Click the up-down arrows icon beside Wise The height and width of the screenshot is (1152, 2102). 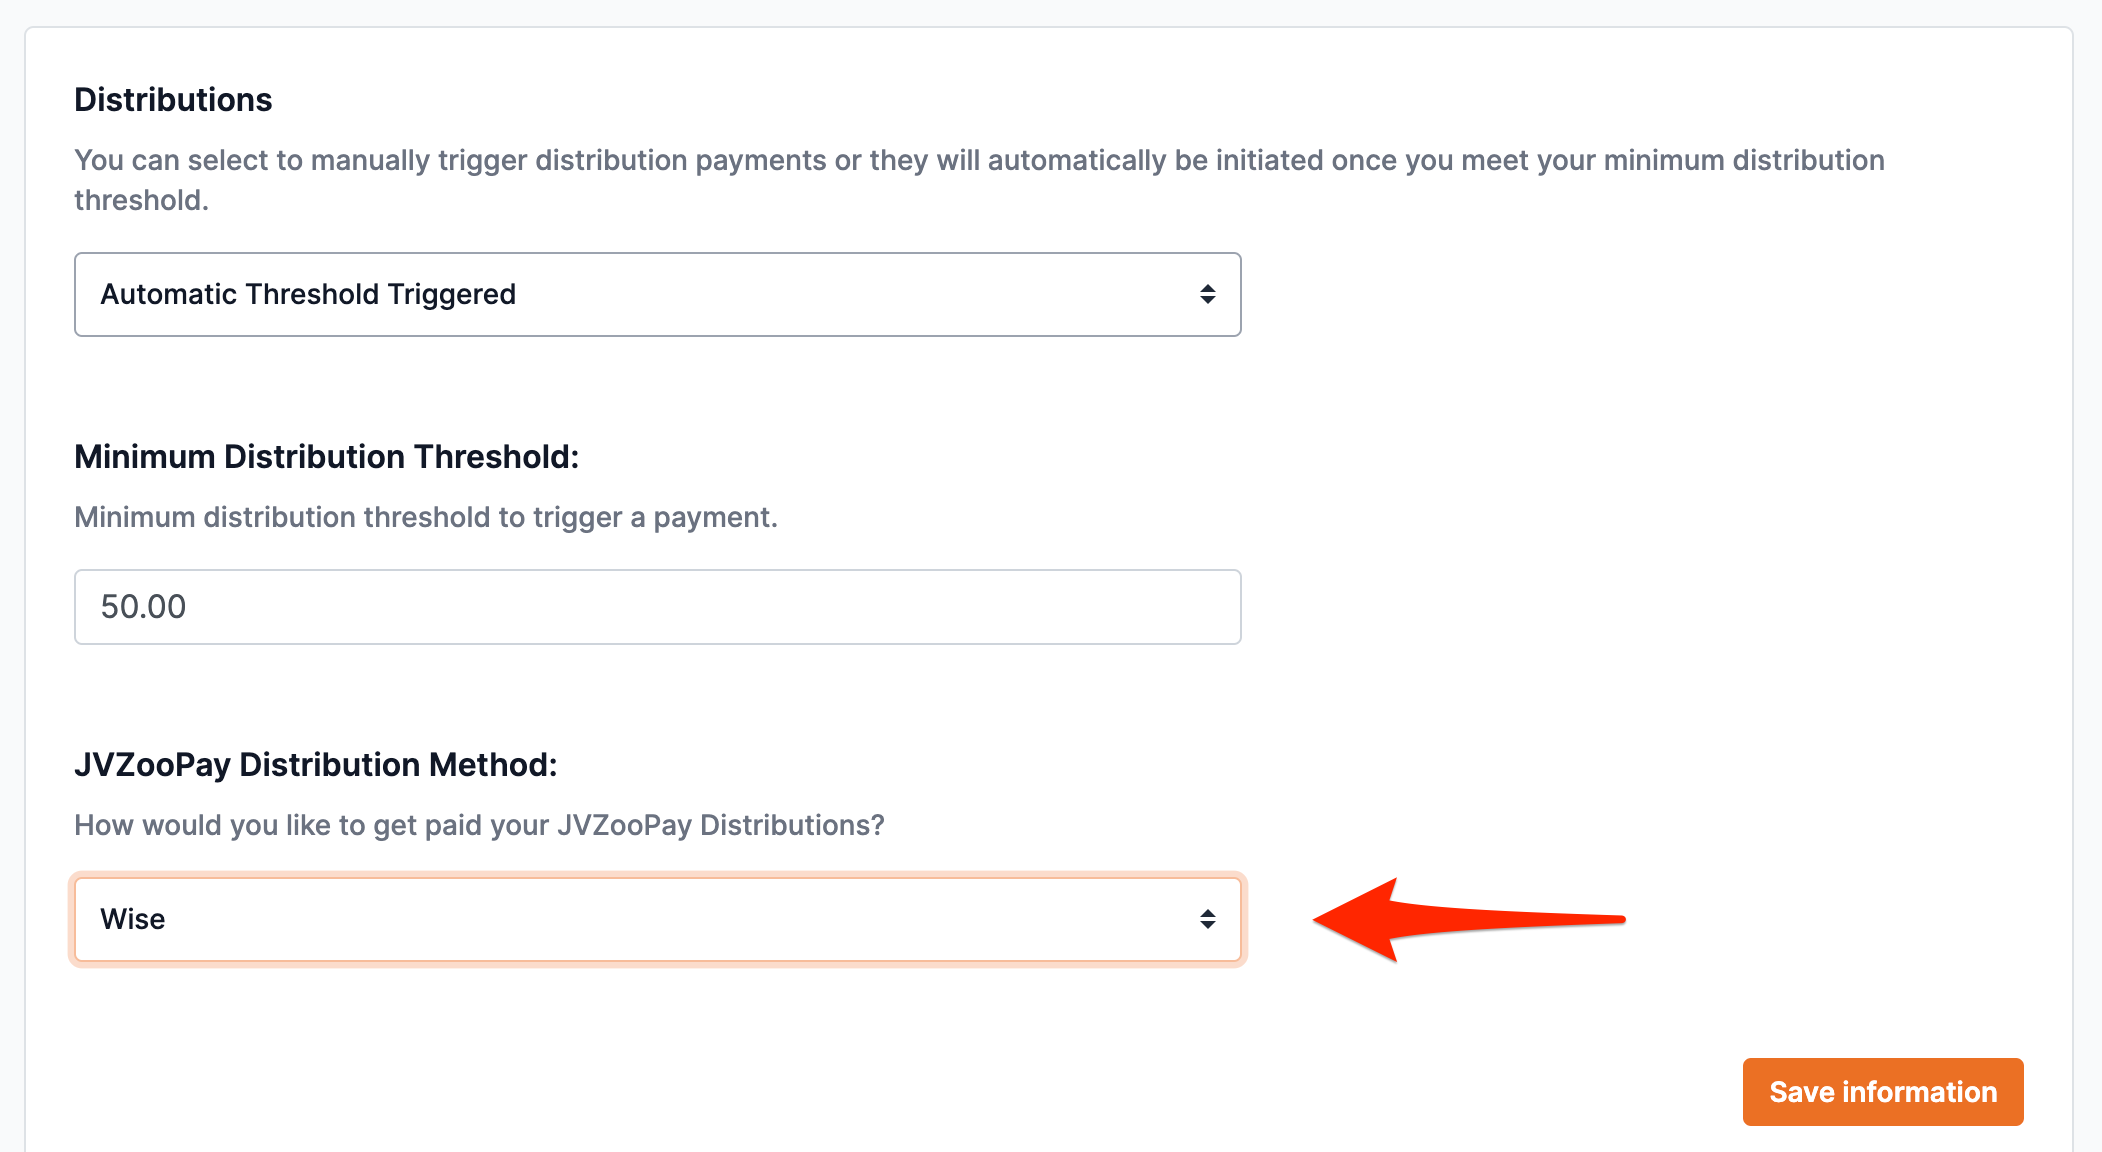tap(1207, 919)
